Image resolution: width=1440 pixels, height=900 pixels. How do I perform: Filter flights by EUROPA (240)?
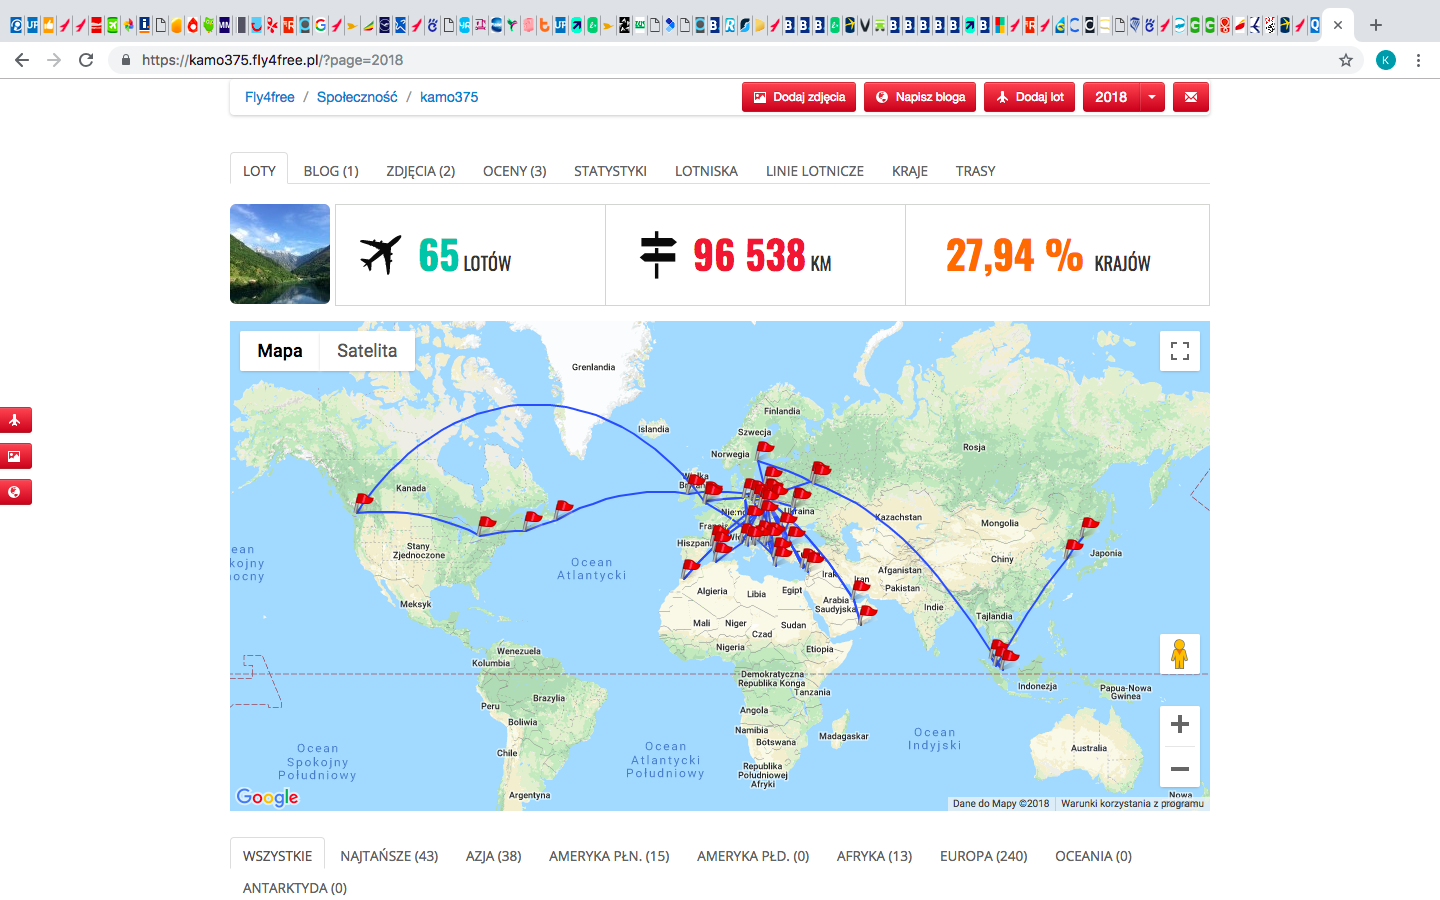(984, 856)
